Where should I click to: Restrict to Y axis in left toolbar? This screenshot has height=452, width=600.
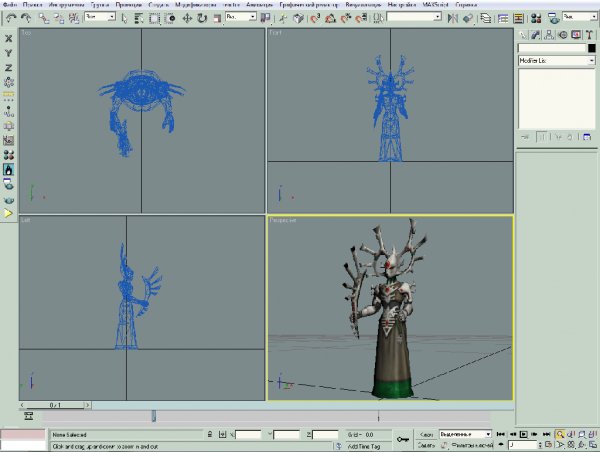pos(9,53)
